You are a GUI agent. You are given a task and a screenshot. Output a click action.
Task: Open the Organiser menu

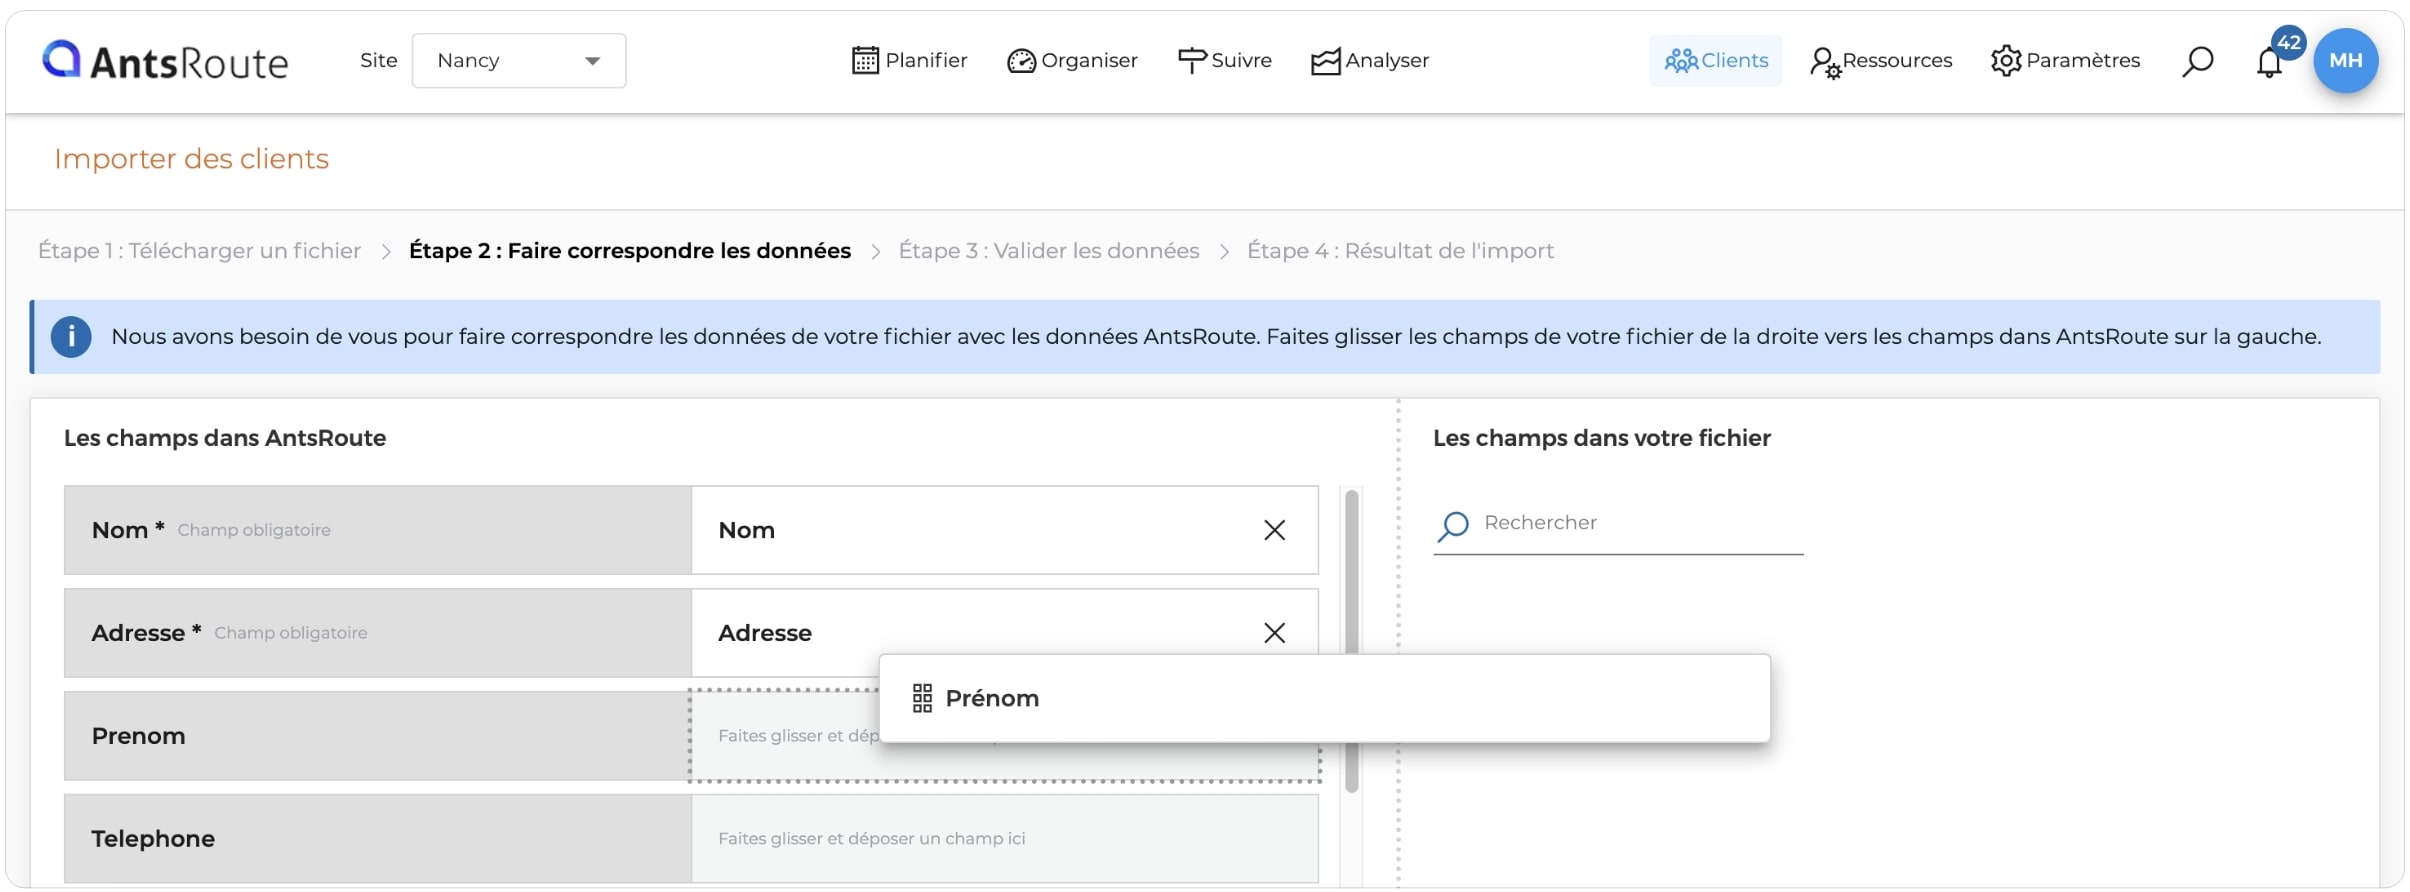tap(1072, 61)
